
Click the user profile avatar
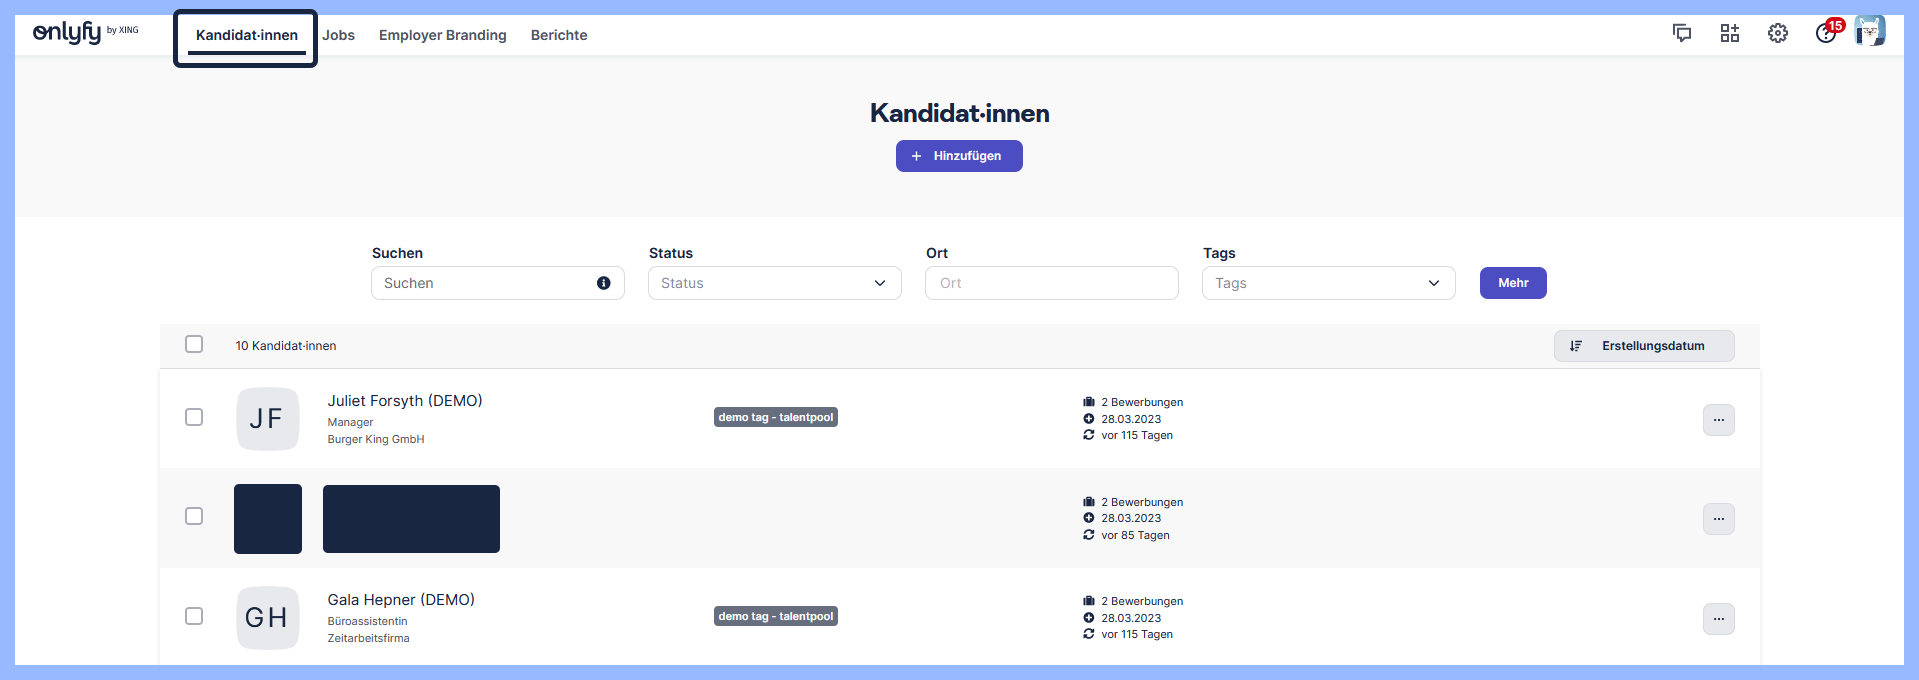point(1870,31)
